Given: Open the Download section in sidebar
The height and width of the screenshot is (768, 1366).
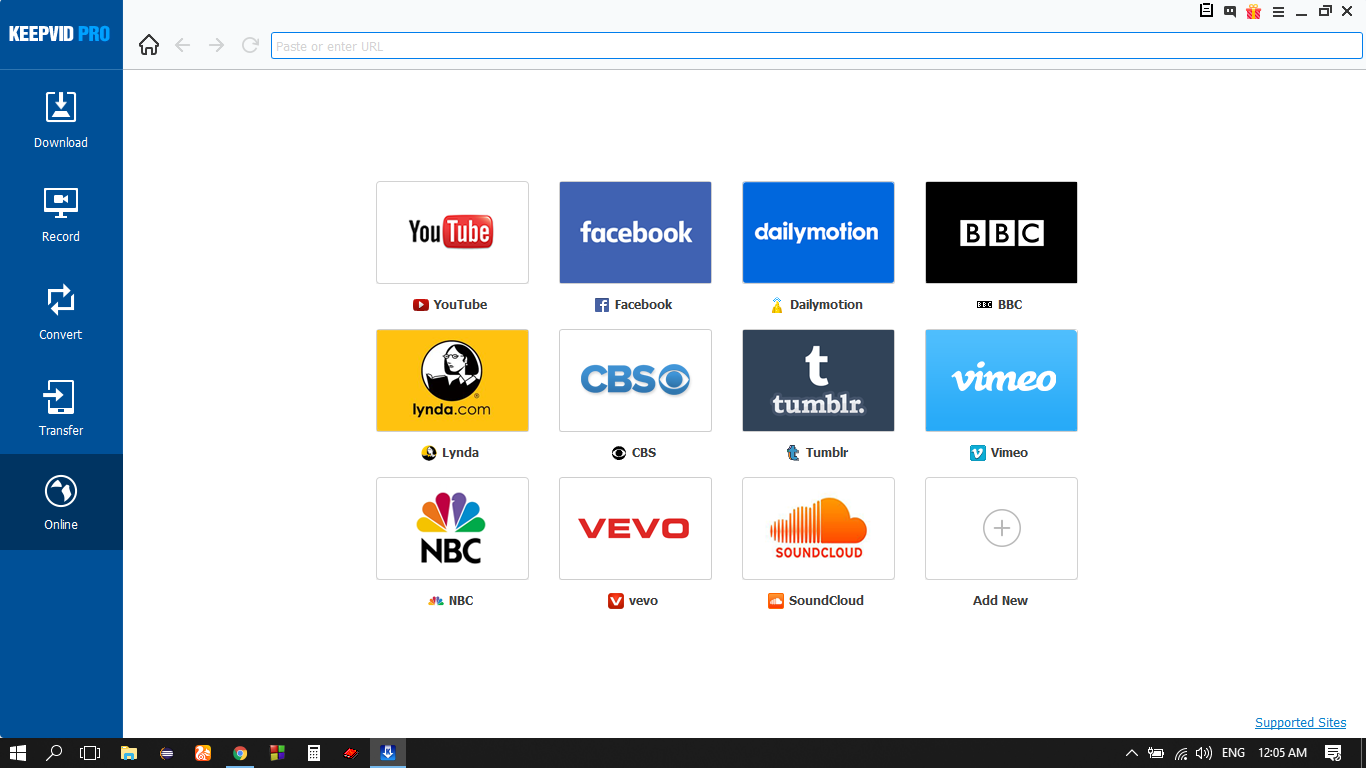Looking at the screenshot, I should coord(60,117).
